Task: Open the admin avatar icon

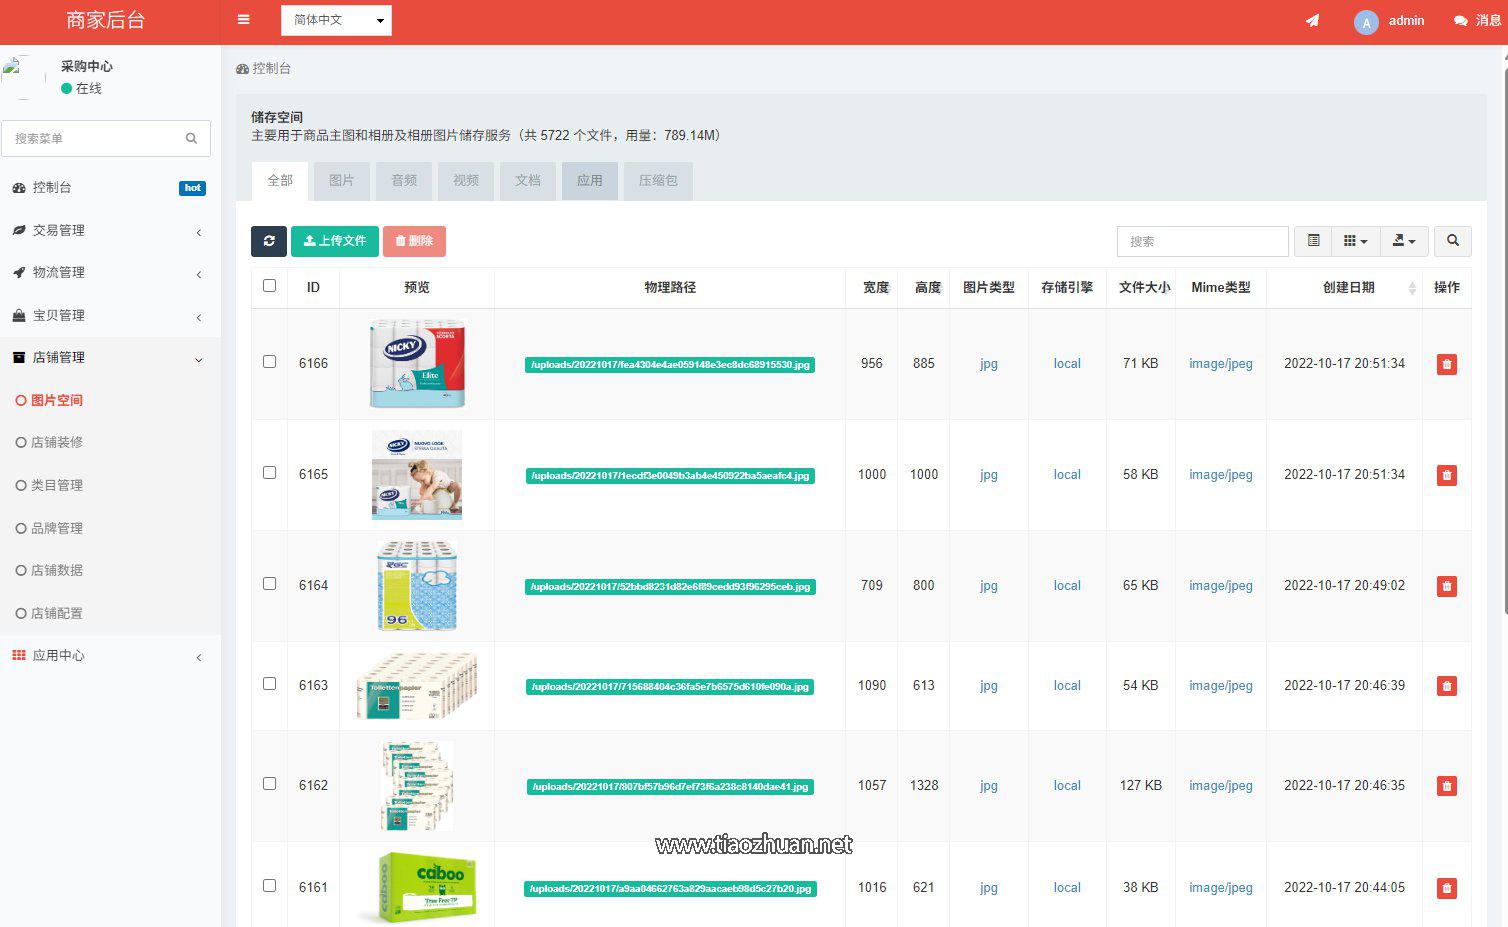Action: (x=1366, y=22)
